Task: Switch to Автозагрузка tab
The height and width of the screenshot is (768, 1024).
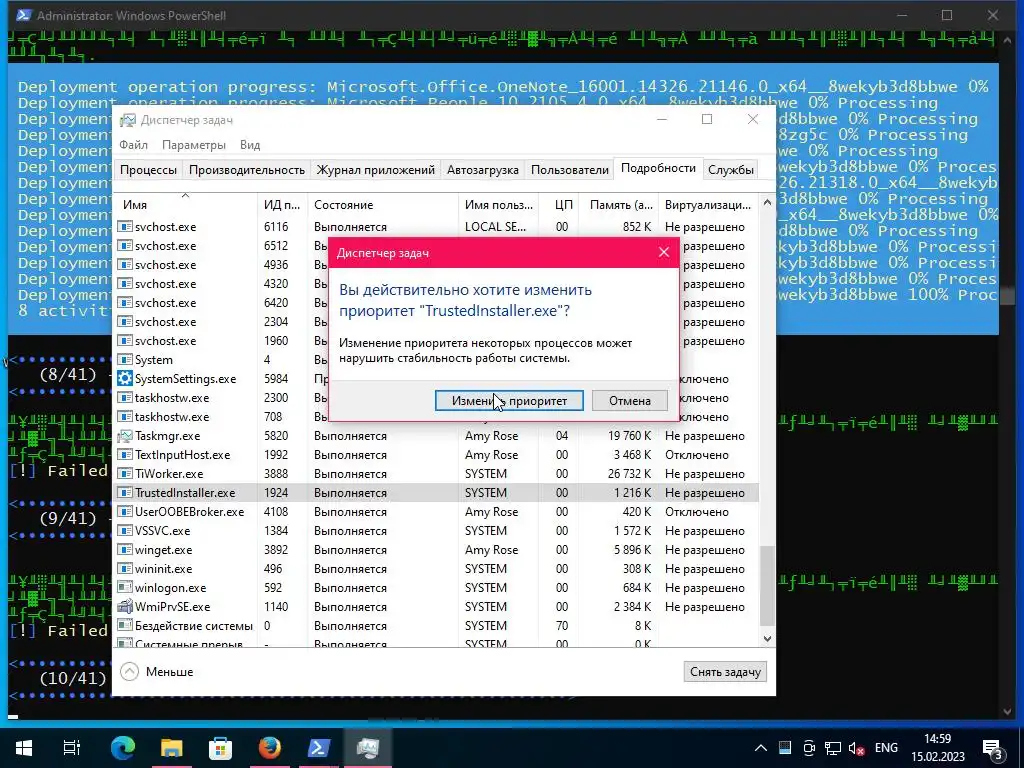Action: click(x=483, y=170)
